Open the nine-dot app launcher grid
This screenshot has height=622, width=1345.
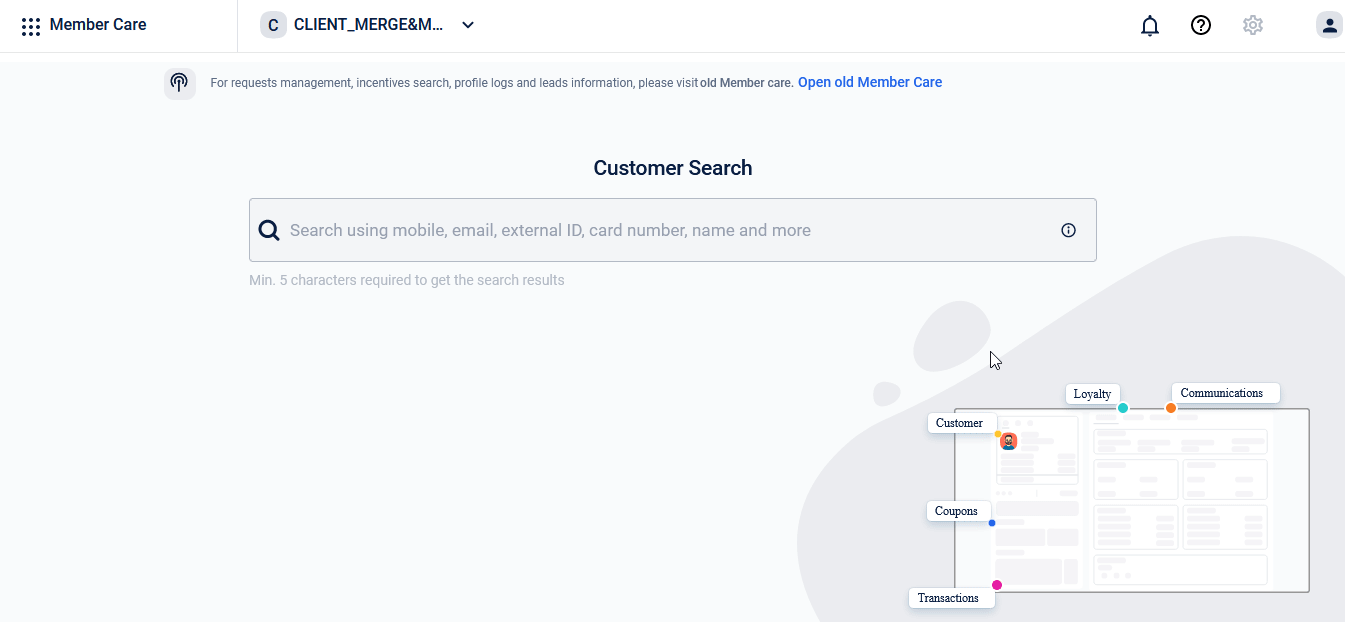pyautogui.click(x=31, y=26)
